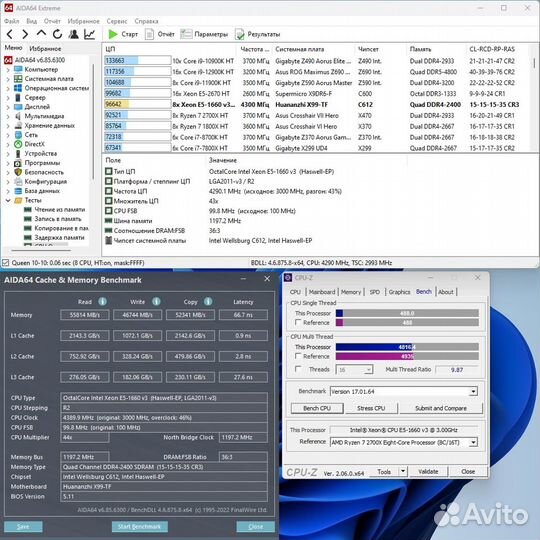The width and height of the screenshot is (540, 540).
Task: Click Start Benchmark in AIDA64 benchmark window
Action: (139, 526)
